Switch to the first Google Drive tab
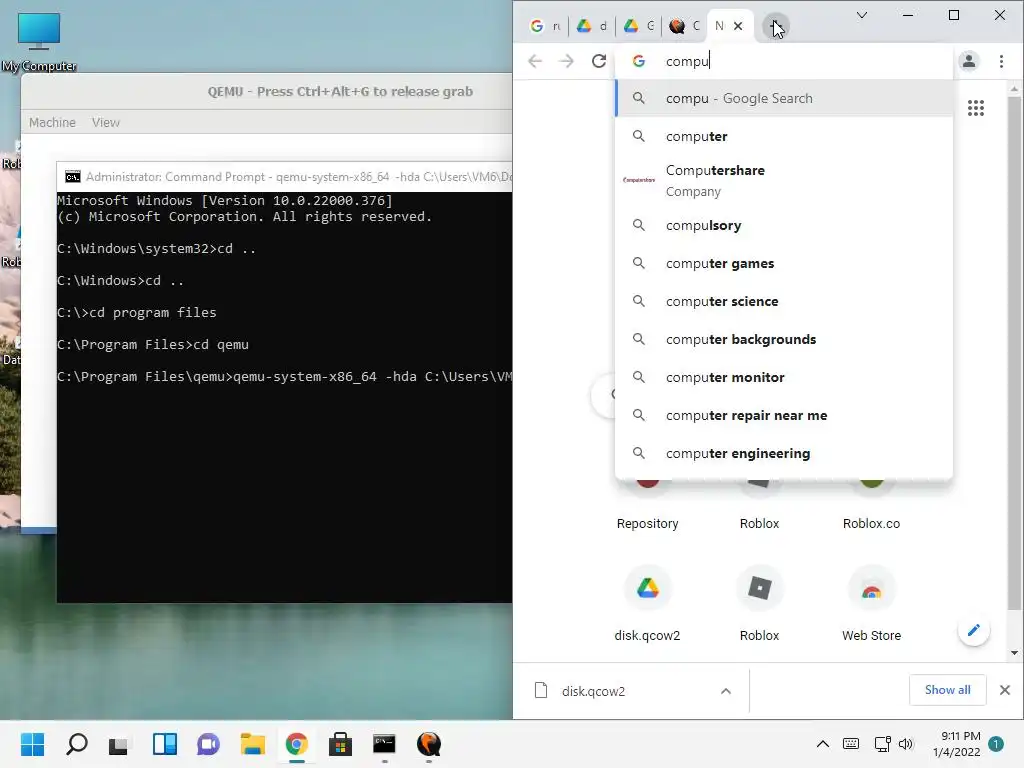 (x=592, y=26)
